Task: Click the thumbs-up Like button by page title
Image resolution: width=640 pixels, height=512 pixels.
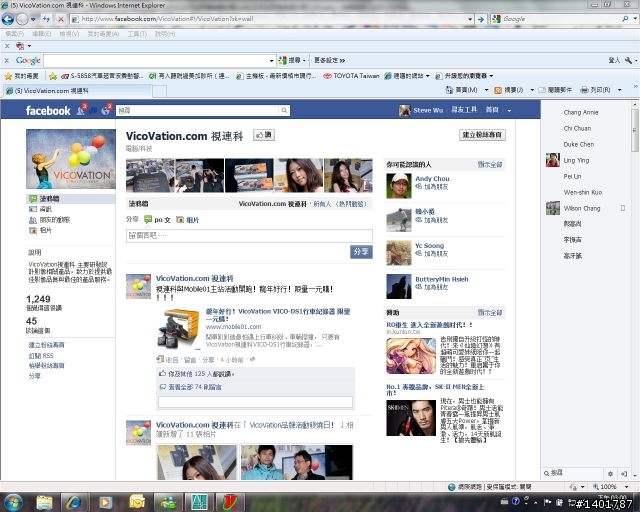Action: 264,135
